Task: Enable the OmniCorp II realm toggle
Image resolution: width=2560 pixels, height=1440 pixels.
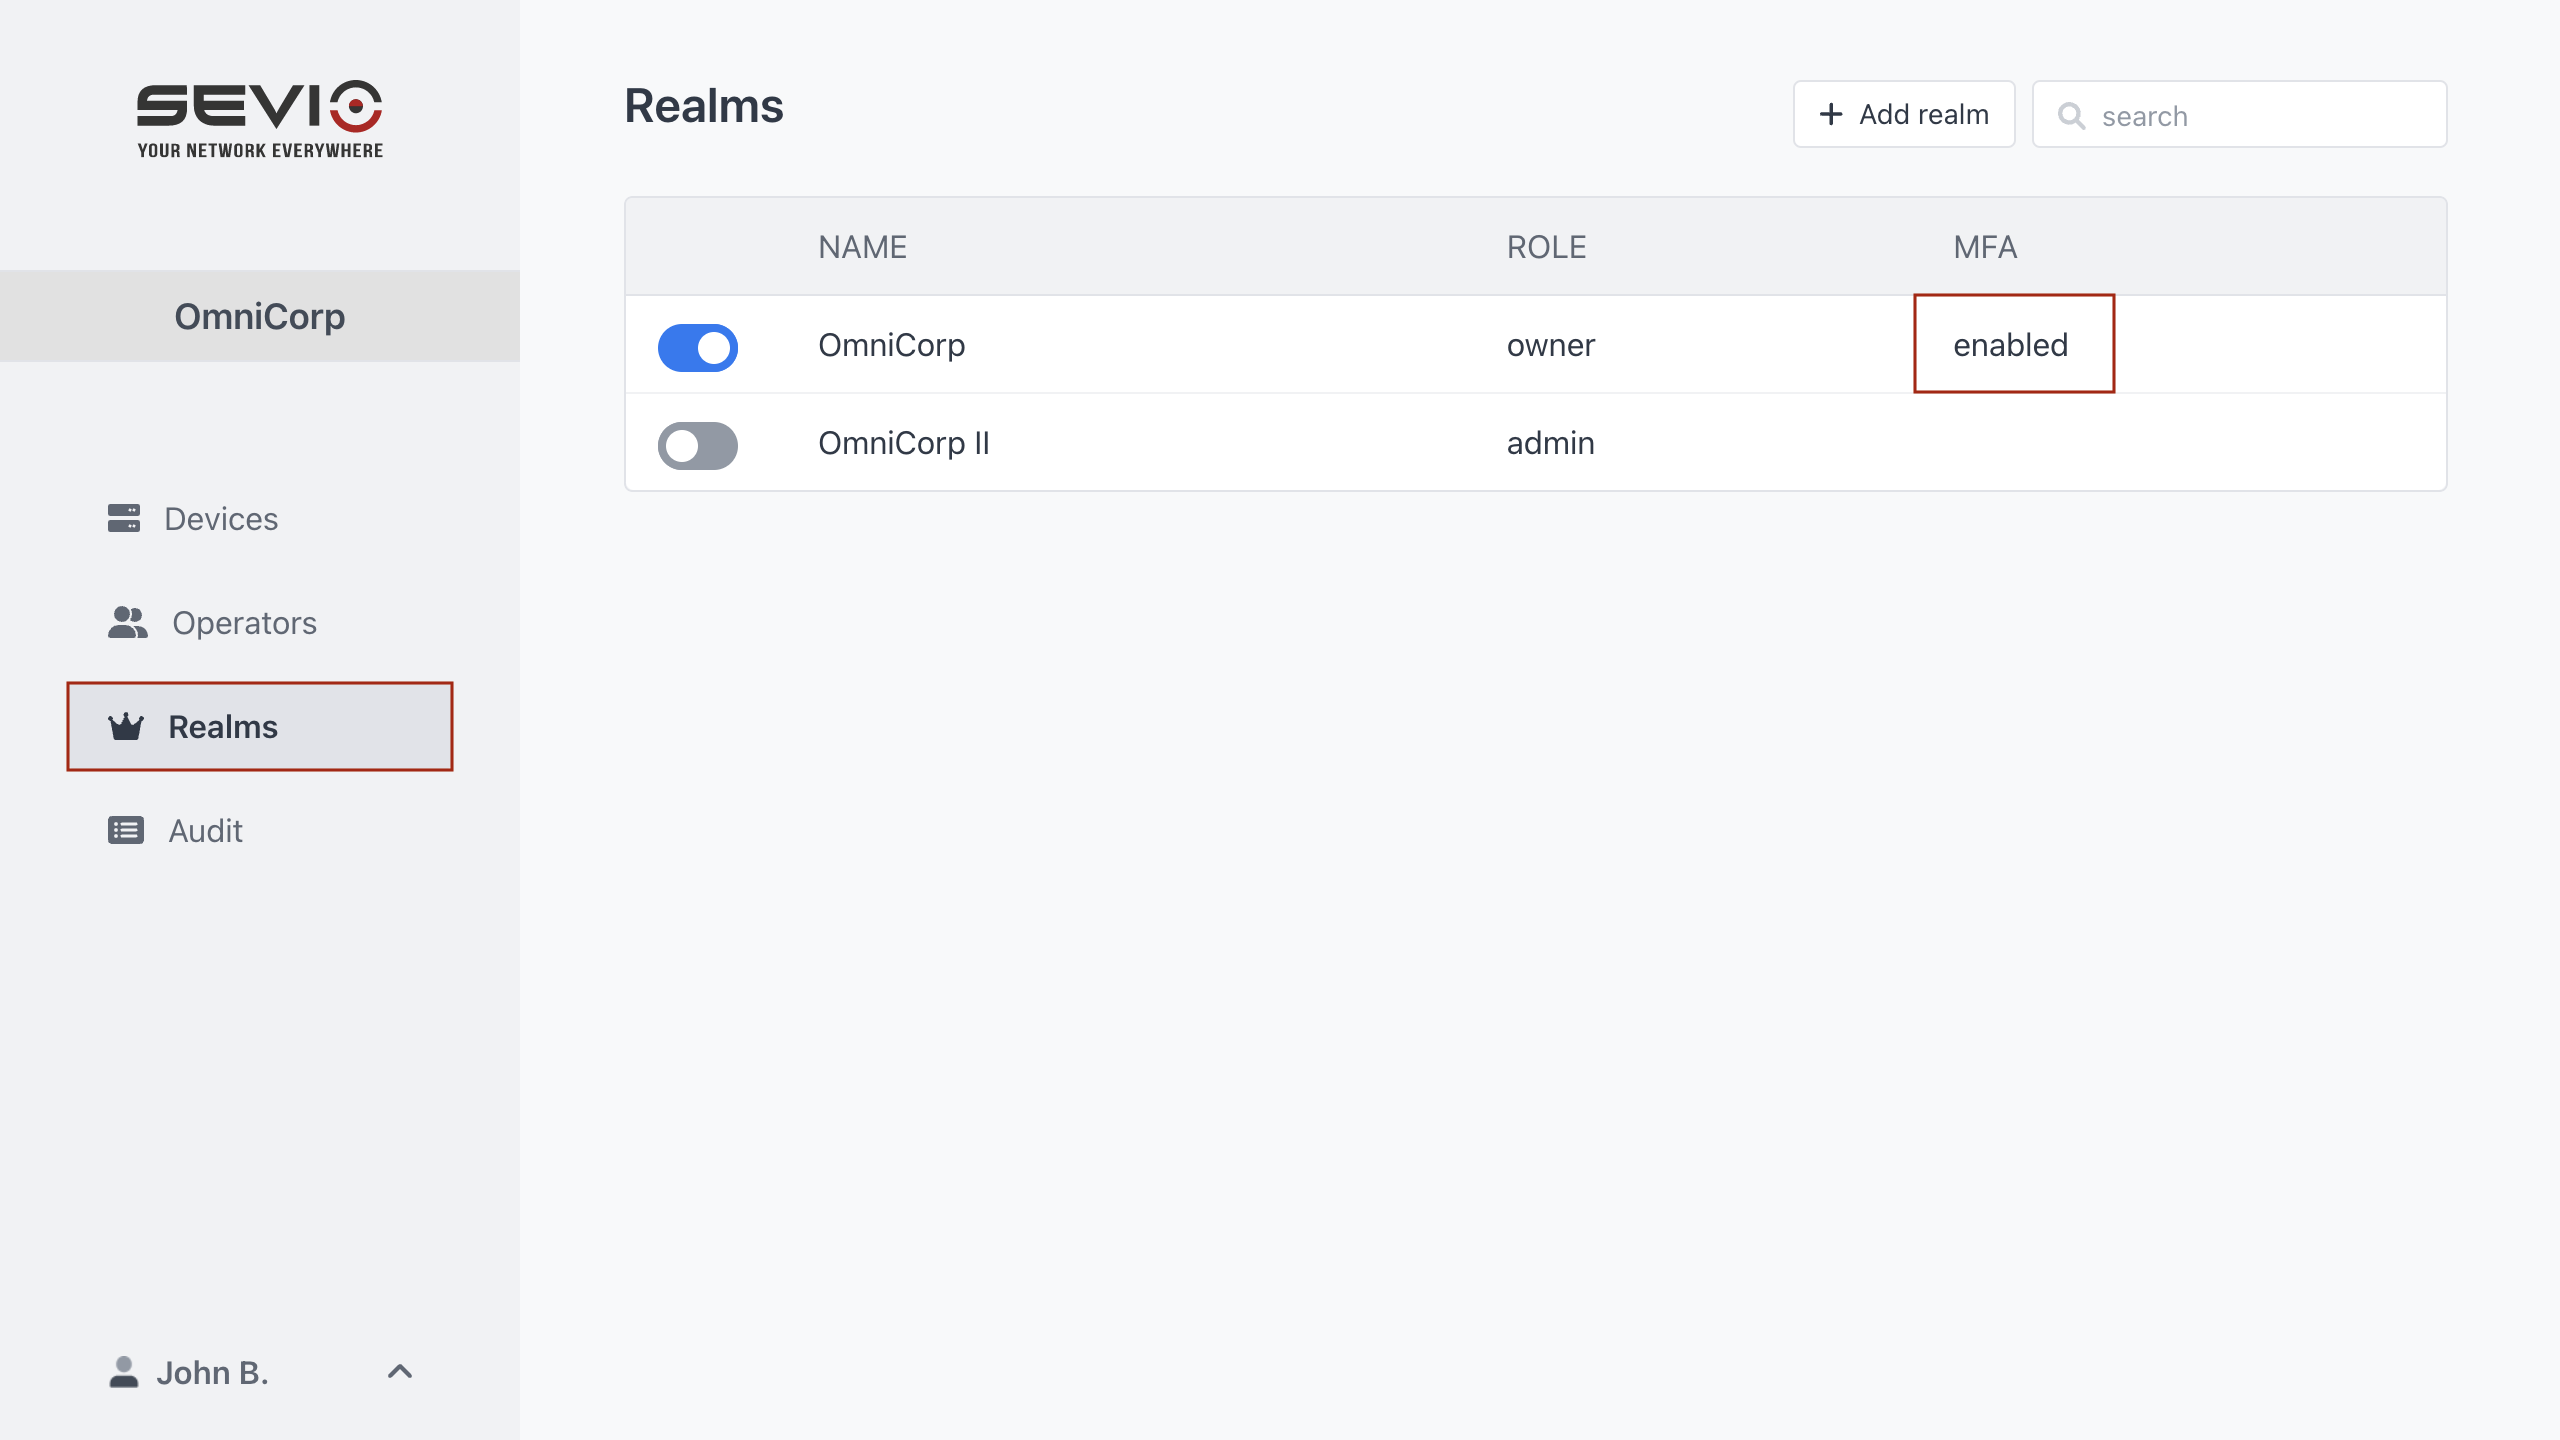Action: (697, 445)
